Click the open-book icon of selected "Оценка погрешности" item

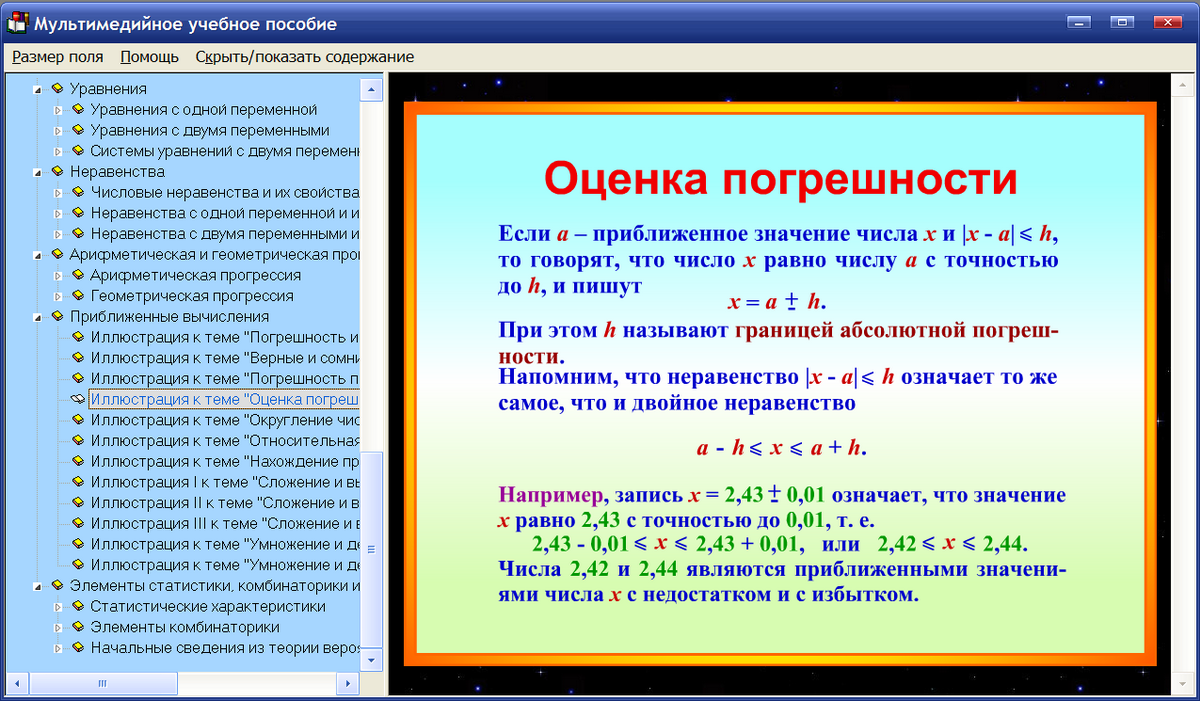pos(76,399)
